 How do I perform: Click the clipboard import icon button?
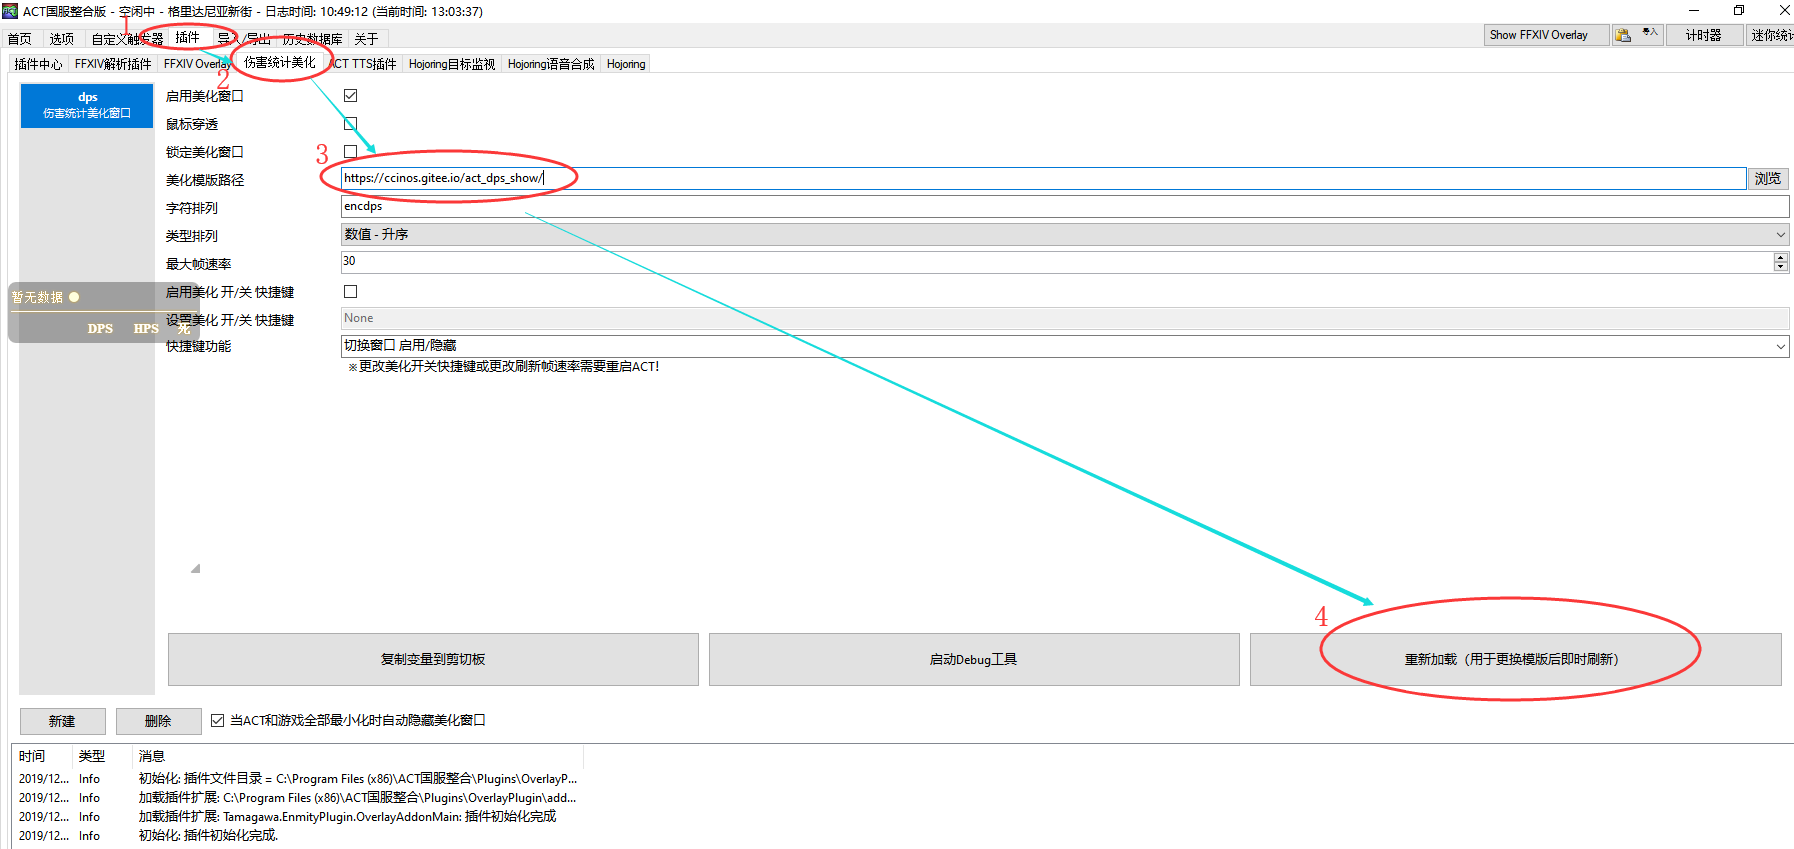click(1623, 35)
